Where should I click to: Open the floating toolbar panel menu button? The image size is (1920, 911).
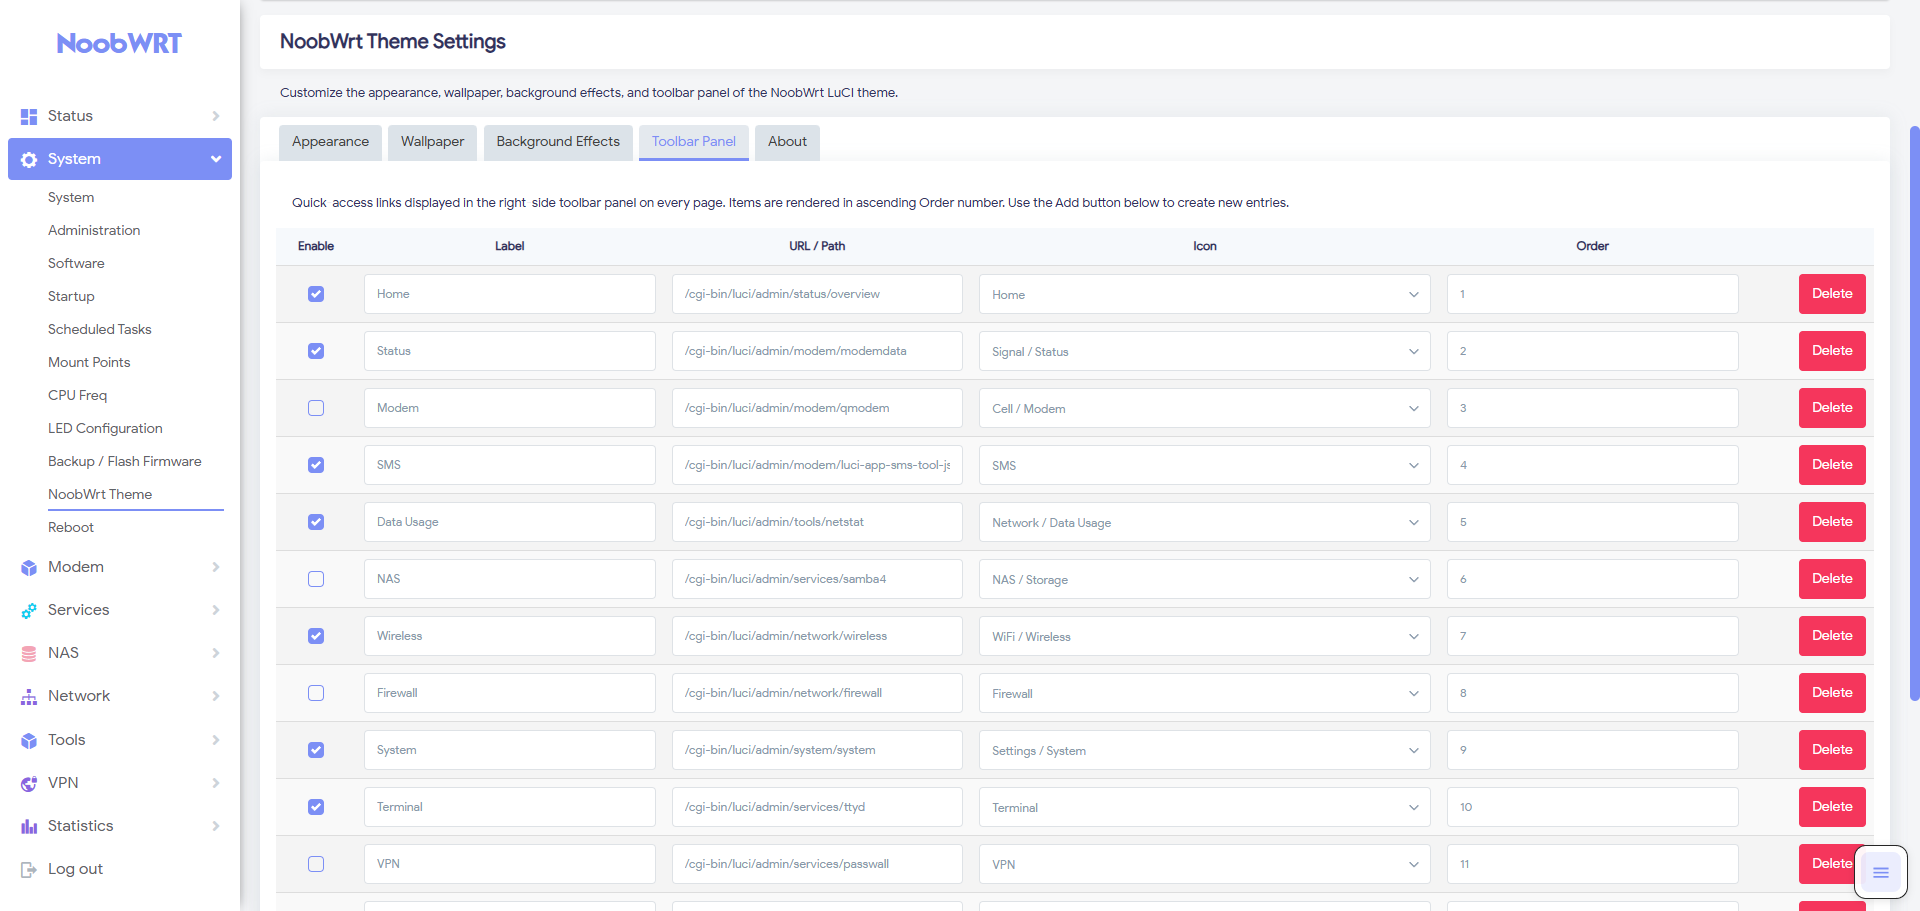(x=1880, y=872)
